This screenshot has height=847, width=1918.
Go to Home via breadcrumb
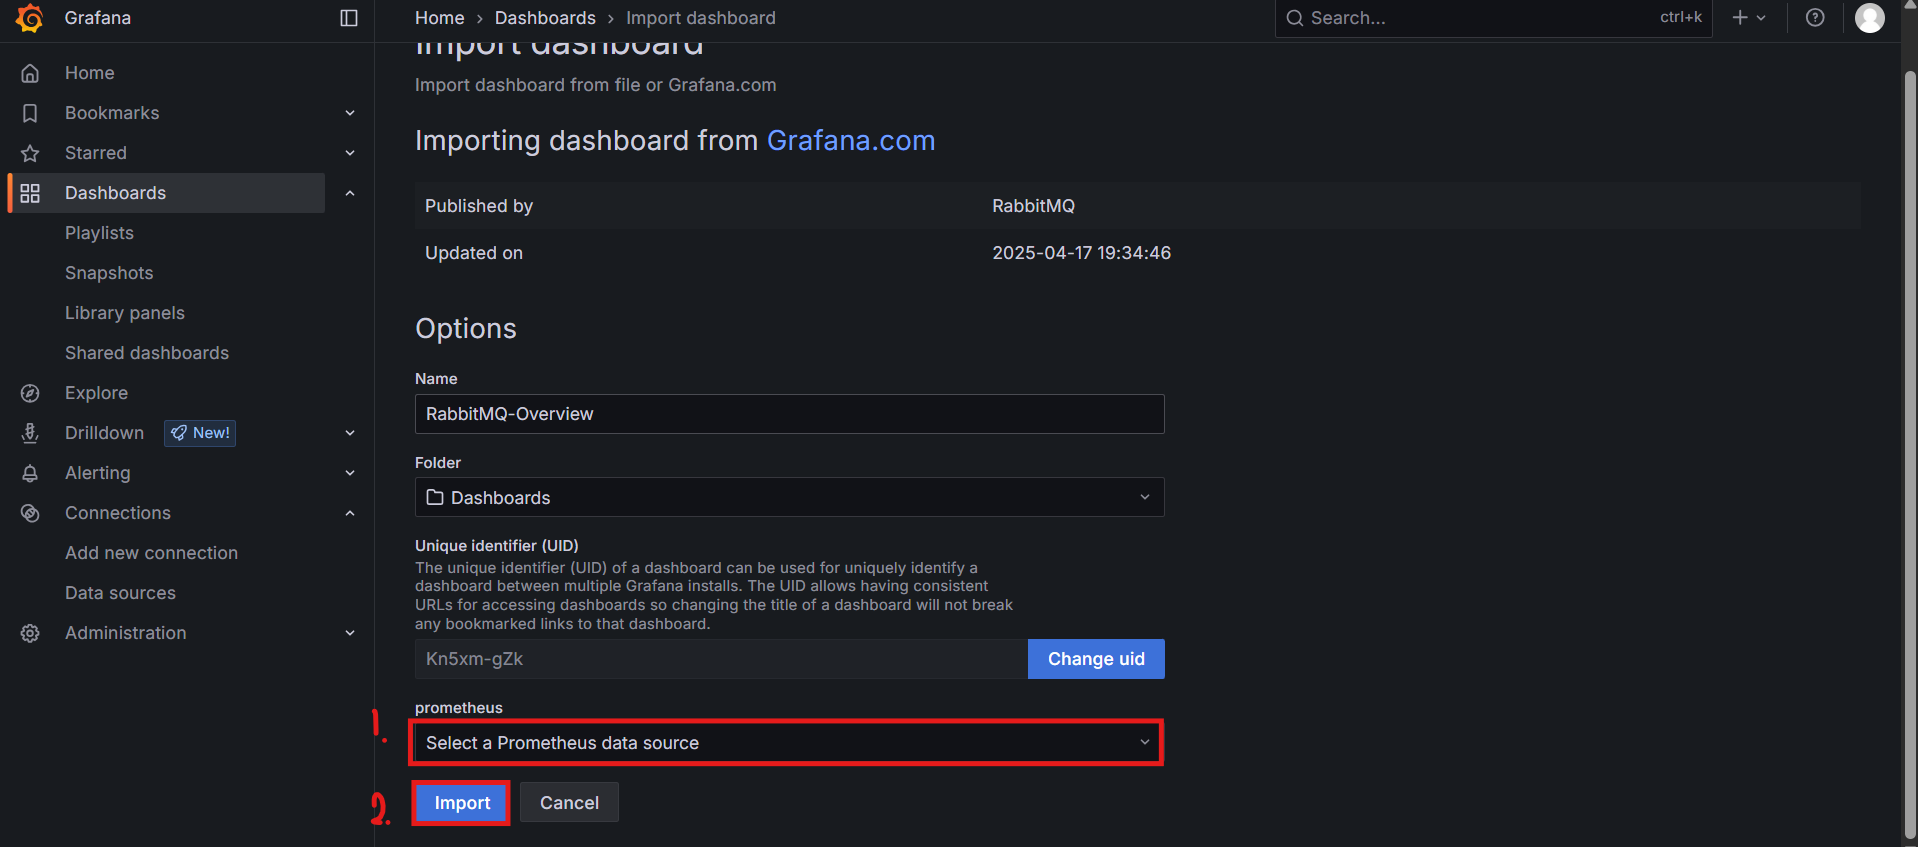[x=440, y=18]
